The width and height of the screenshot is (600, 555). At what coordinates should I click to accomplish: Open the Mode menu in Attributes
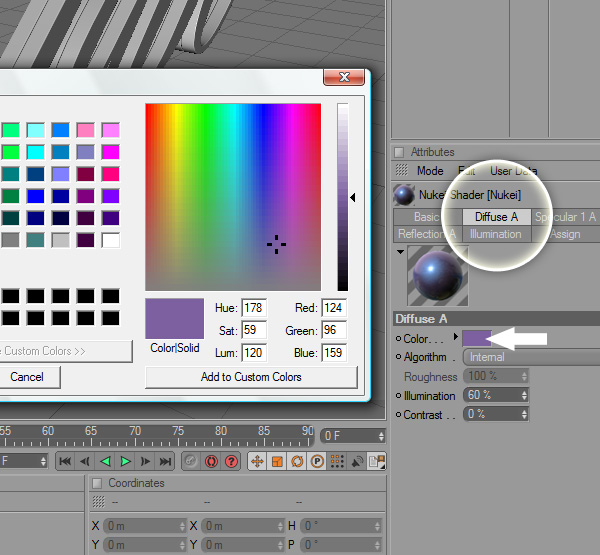[430, 171]
